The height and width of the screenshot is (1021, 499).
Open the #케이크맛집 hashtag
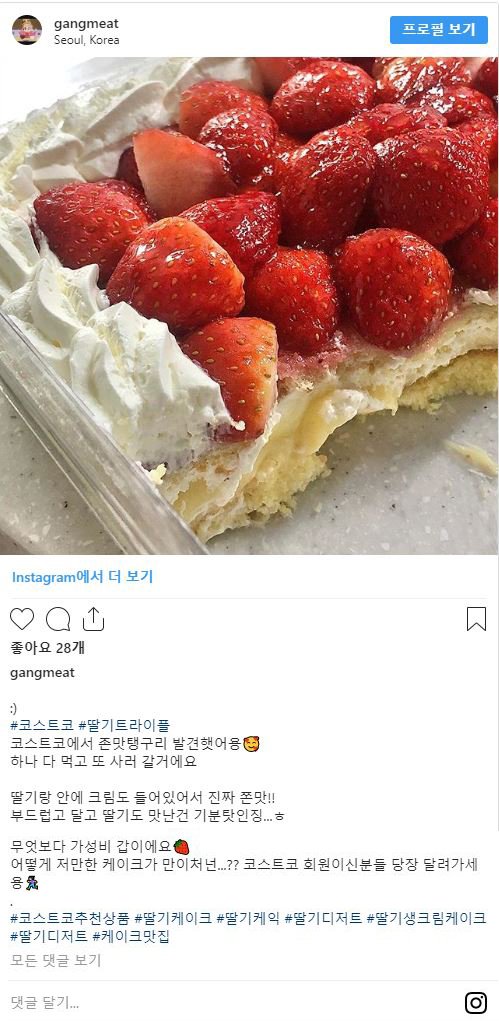click(131, 937)
